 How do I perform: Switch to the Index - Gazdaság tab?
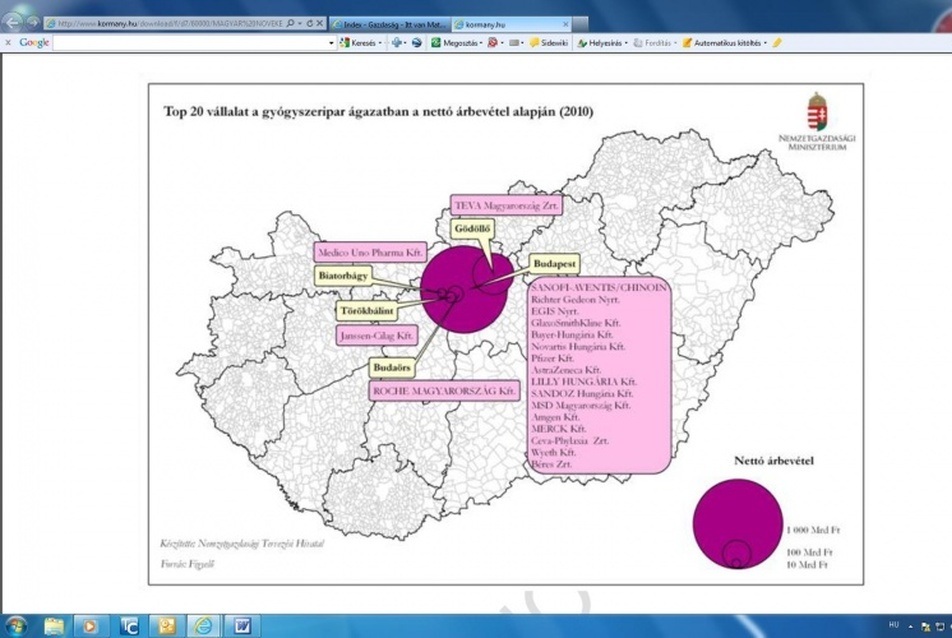coord(389,24)
